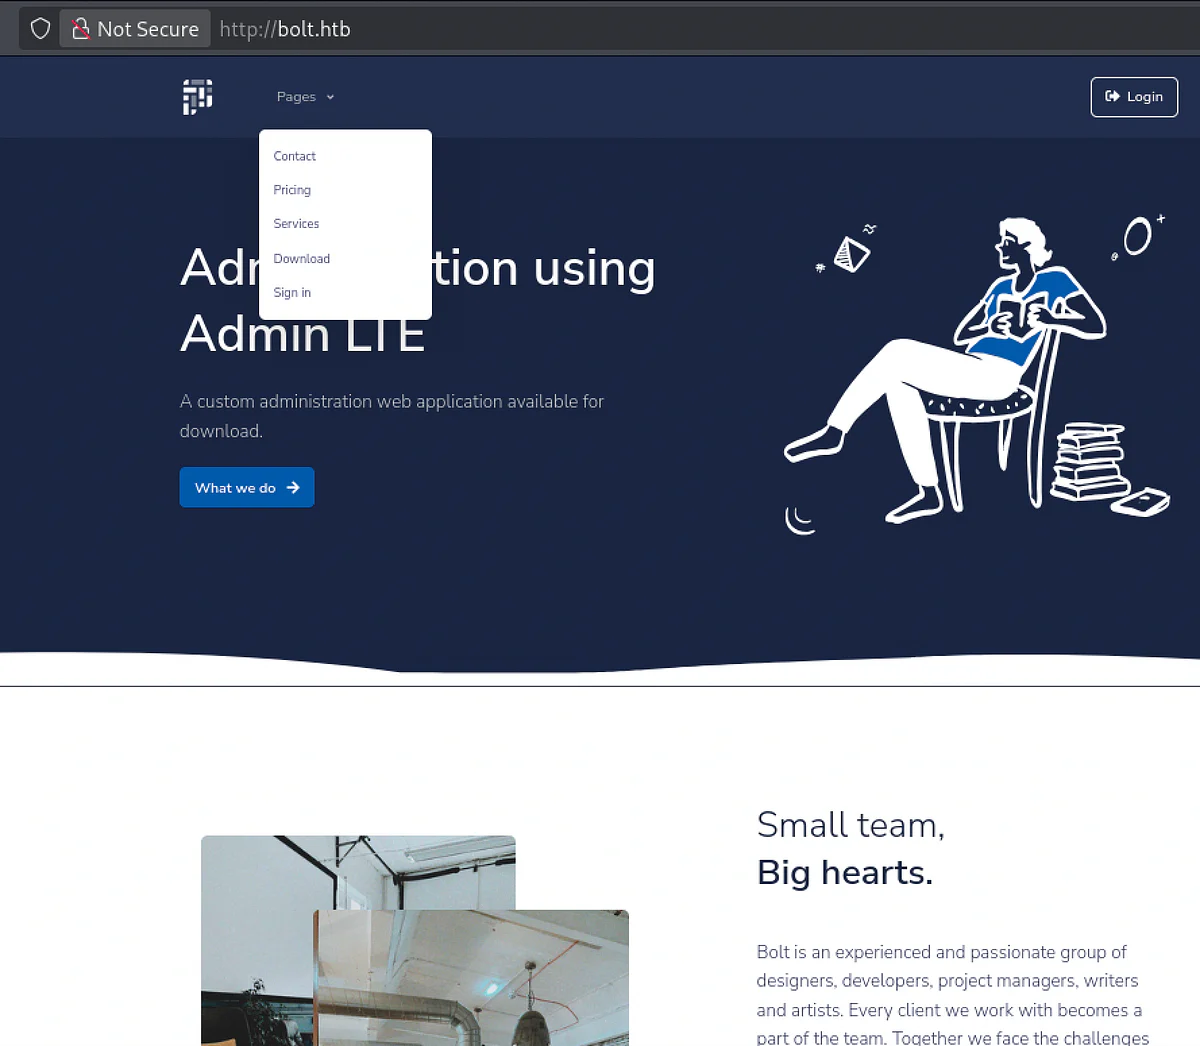The height and width of the screenshot is (1046, 1200).
Task: Click the shield tracking protection icon
Action: (x=40, y=29)
